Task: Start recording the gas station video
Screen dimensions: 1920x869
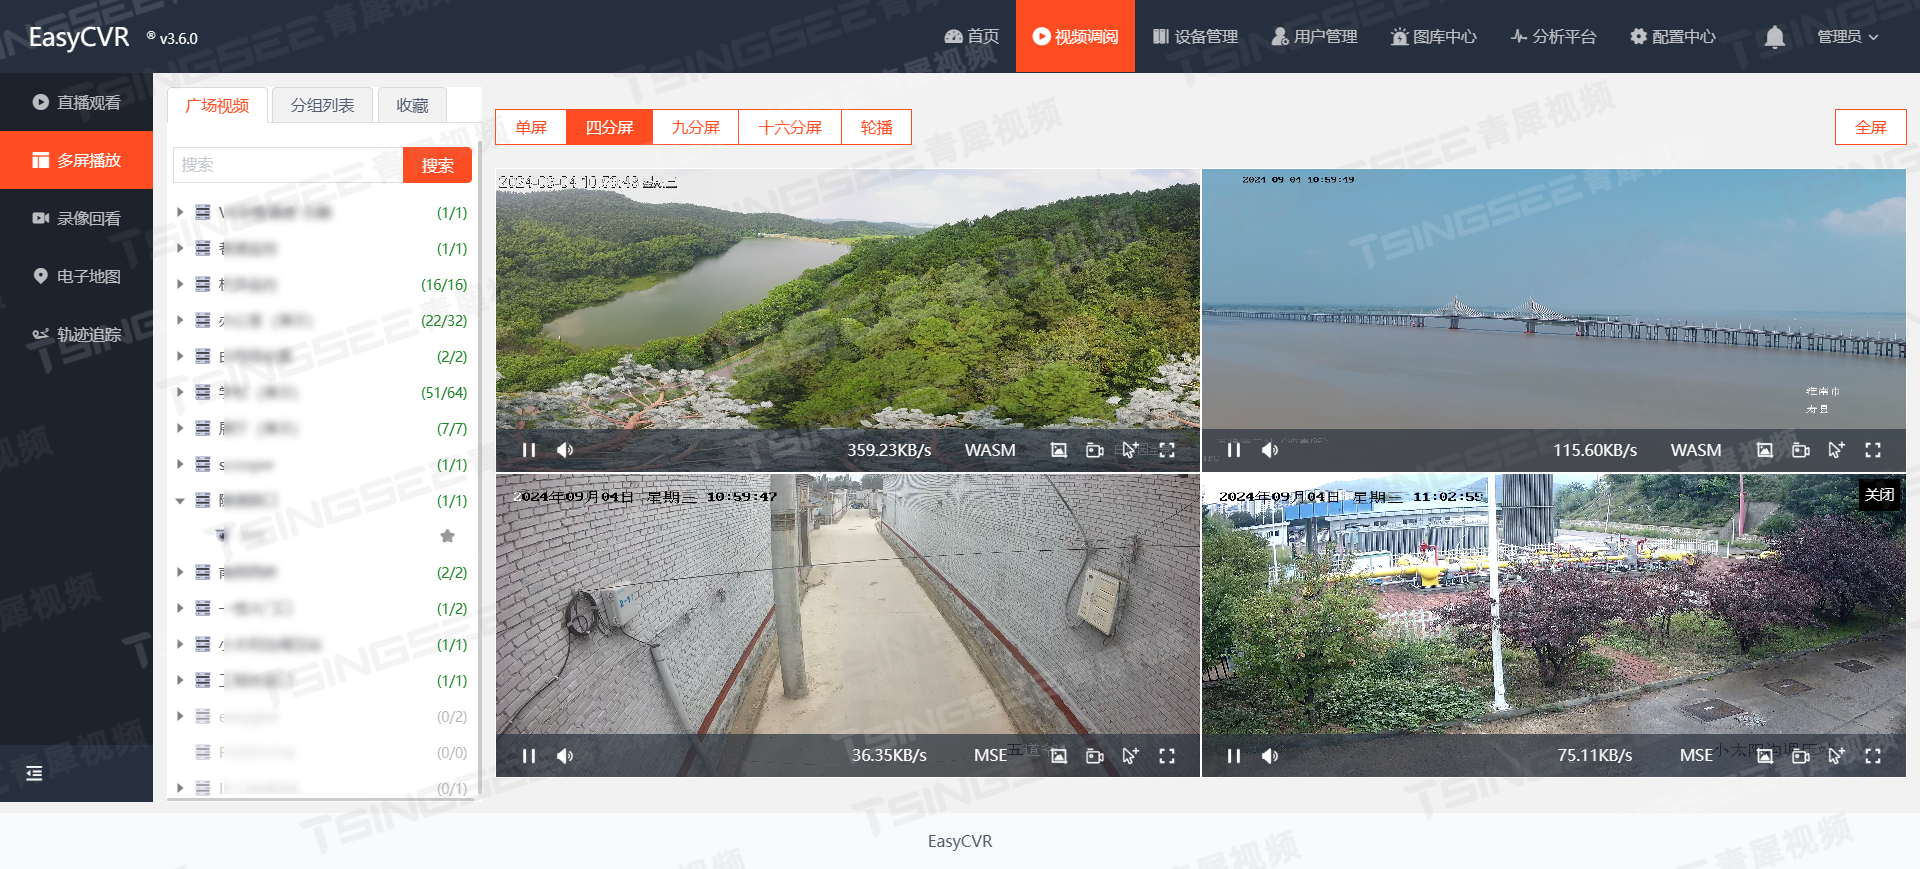Action: pos(1801,756)
